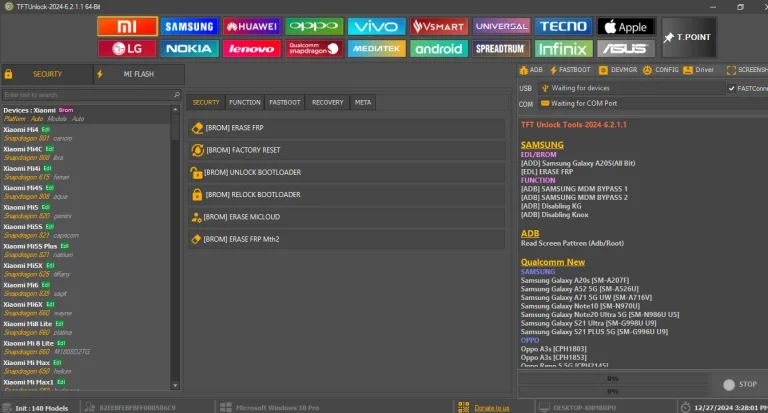Switch to the FASTBOOT tab

coord(285,102)
